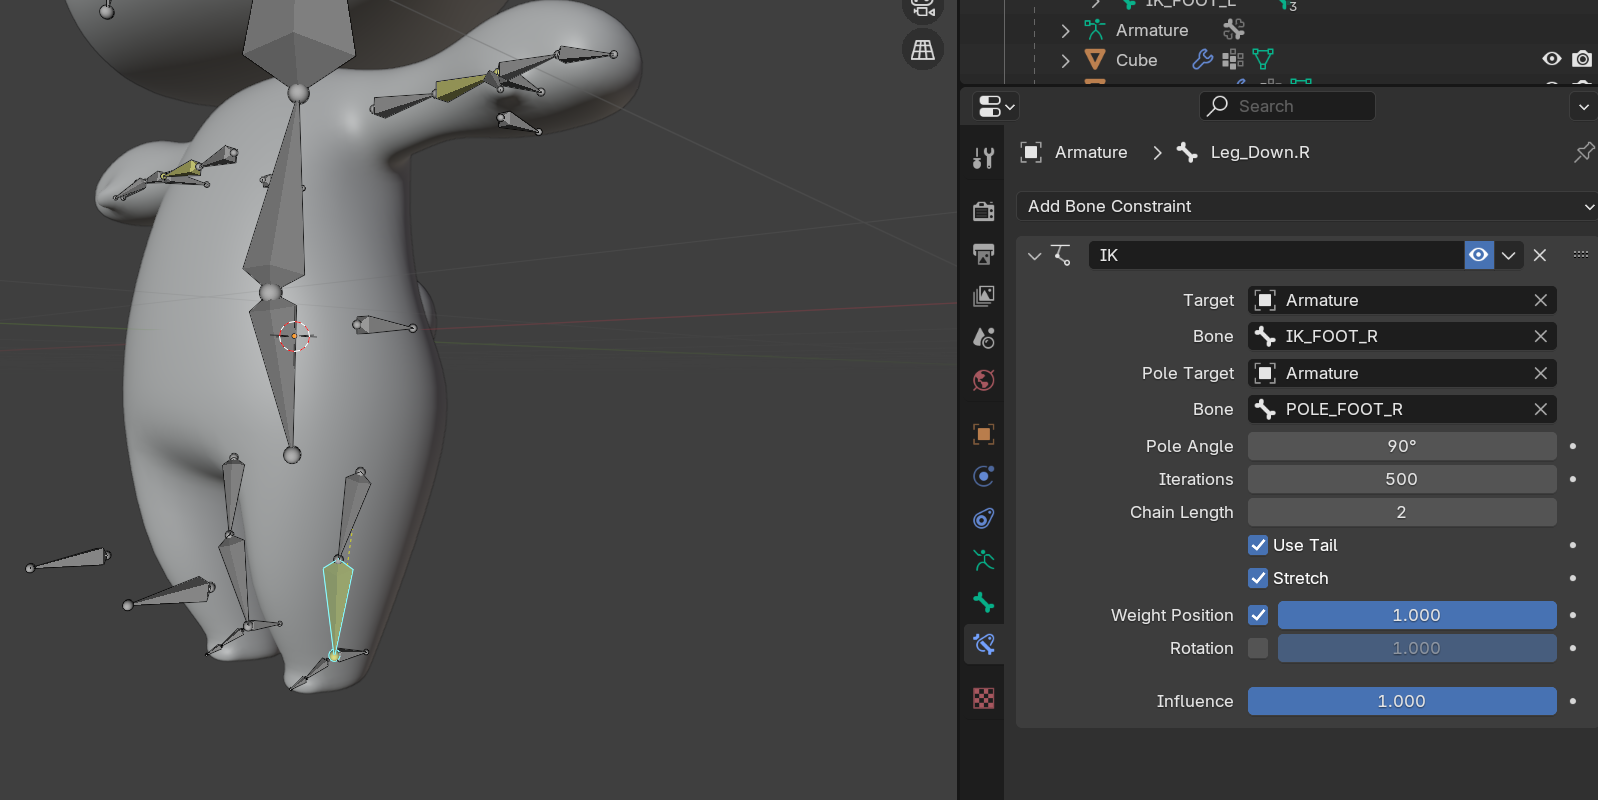This screenshot has width=1598, height=800.
Task: Toggle camera view in the viewport
Action: (922, 10)
